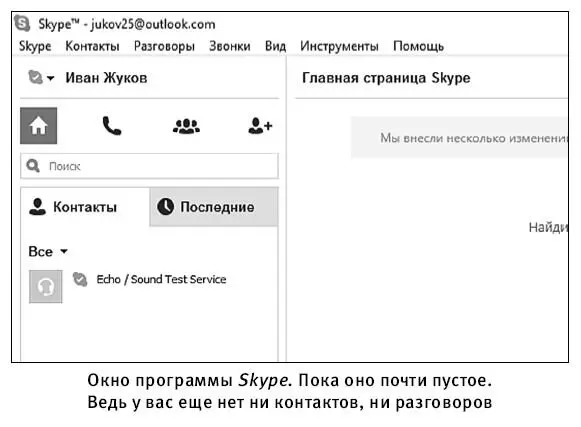Screen dimensions: 581x427
Task: Click the status icon beside Иван Жуков
Action: click(x=36, y=77)
